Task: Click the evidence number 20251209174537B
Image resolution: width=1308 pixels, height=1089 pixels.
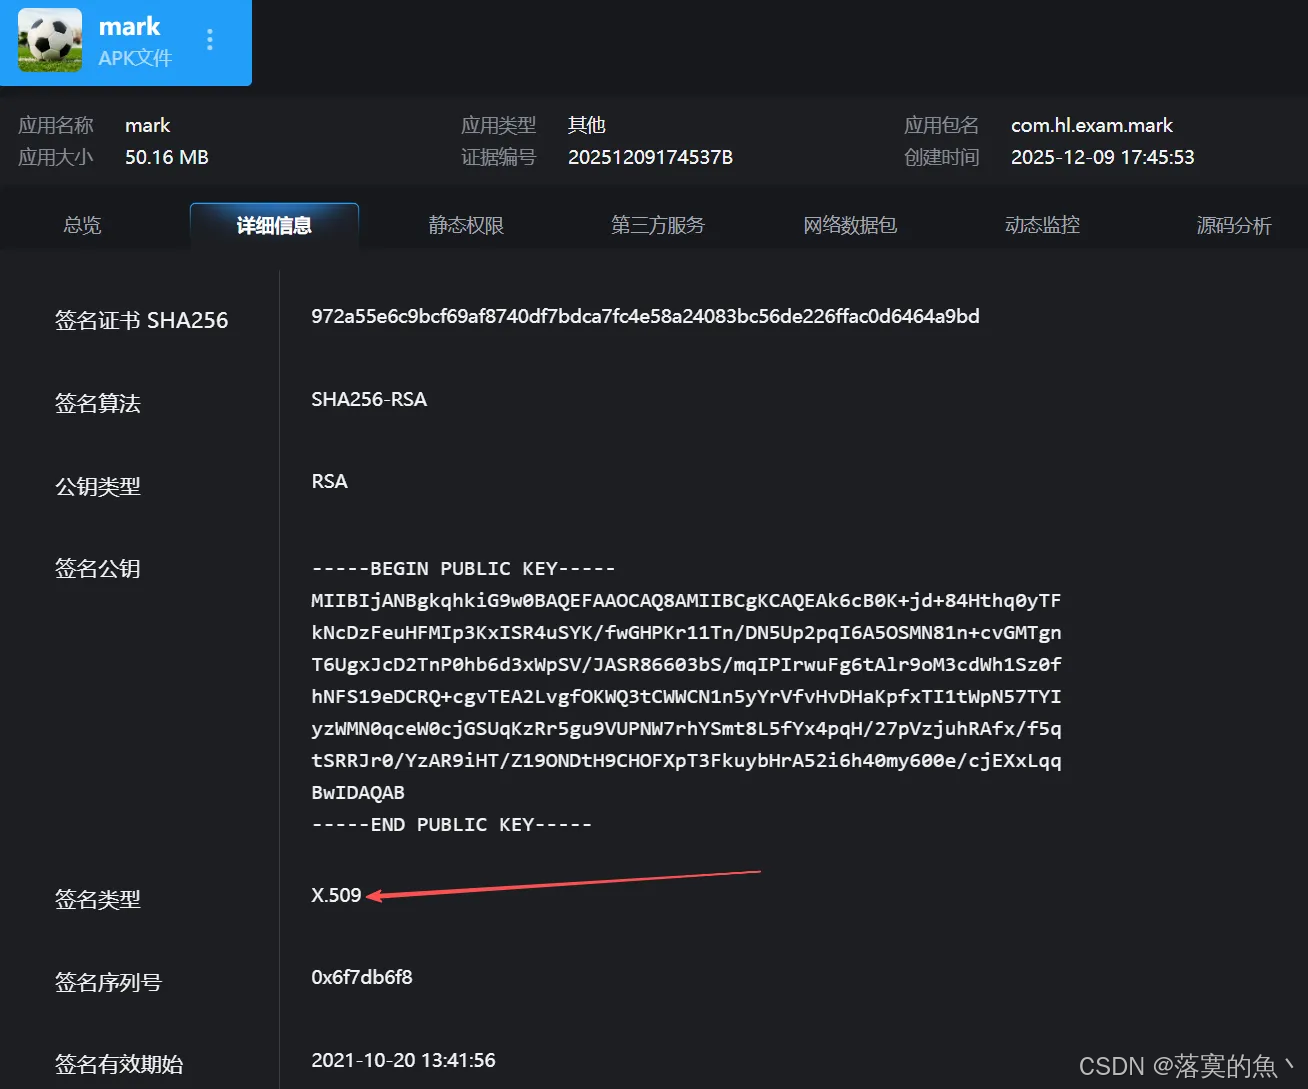Action: (650, 157)
